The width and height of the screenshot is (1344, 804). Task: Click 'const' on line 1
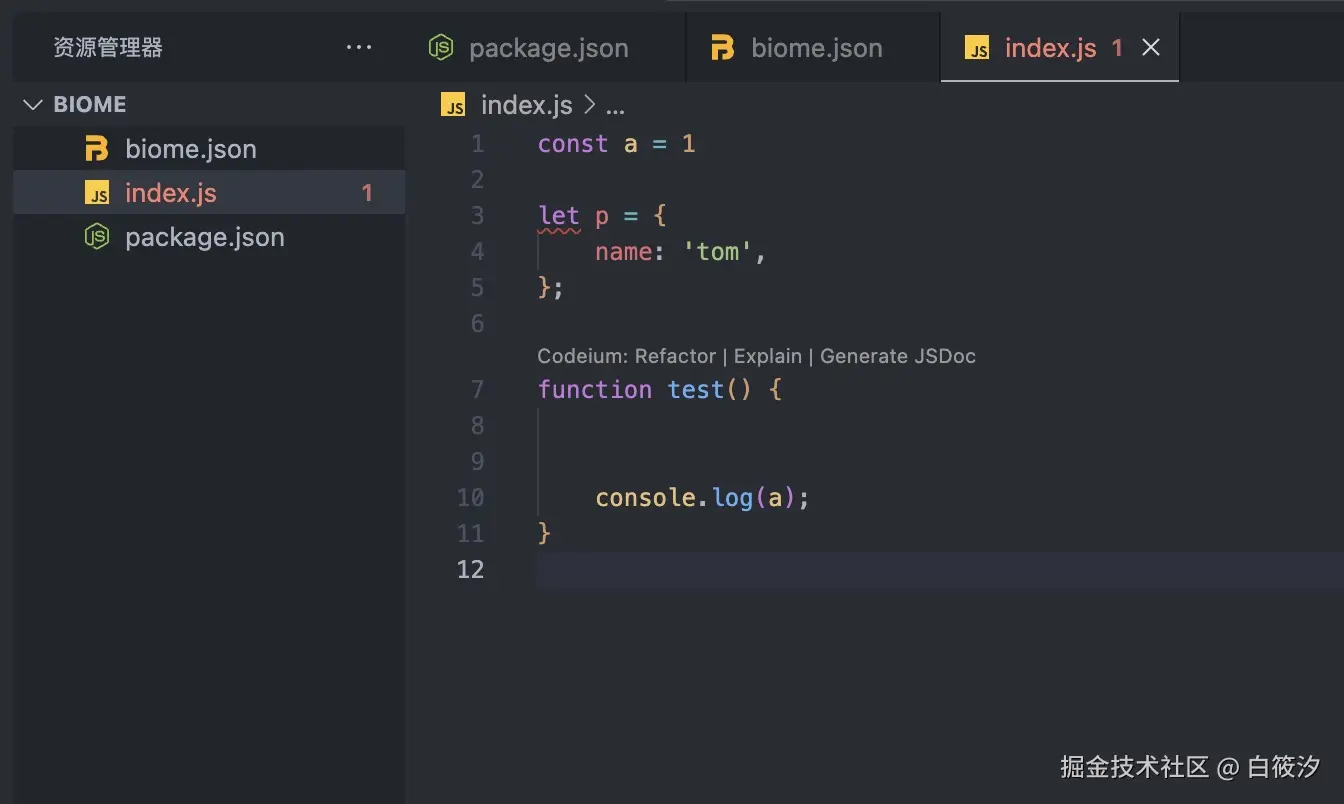[x=573, y=144]
